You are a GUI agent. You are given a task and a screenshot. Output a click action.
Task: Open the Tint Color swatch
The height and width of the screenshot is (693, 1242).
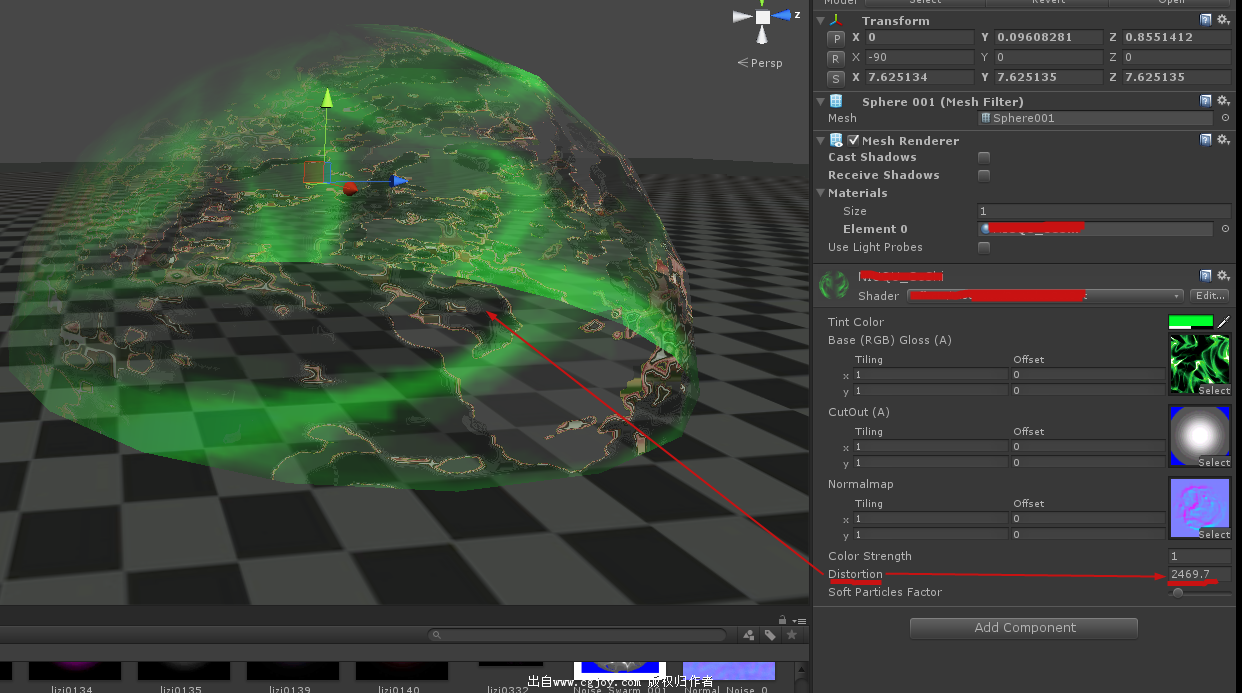[x=1191, y=322]
